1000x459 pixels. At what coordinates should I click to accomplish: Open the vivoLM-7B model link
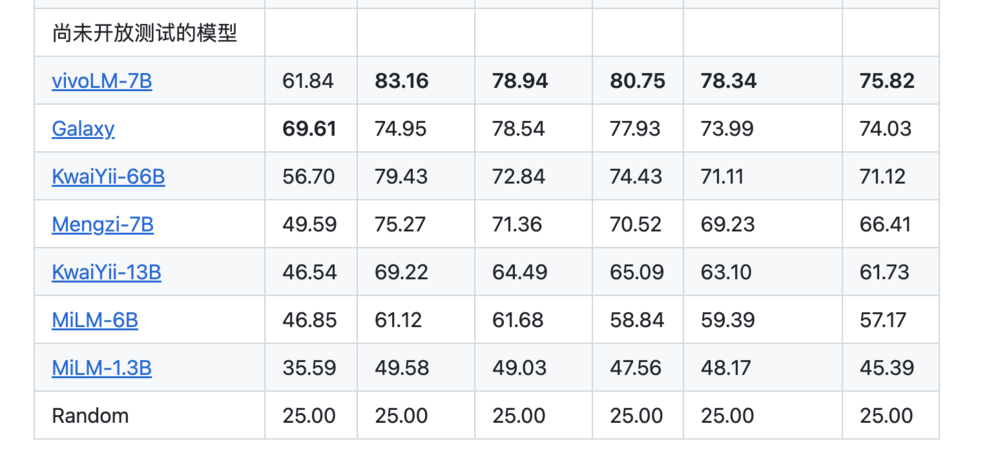tap(102, 81)
